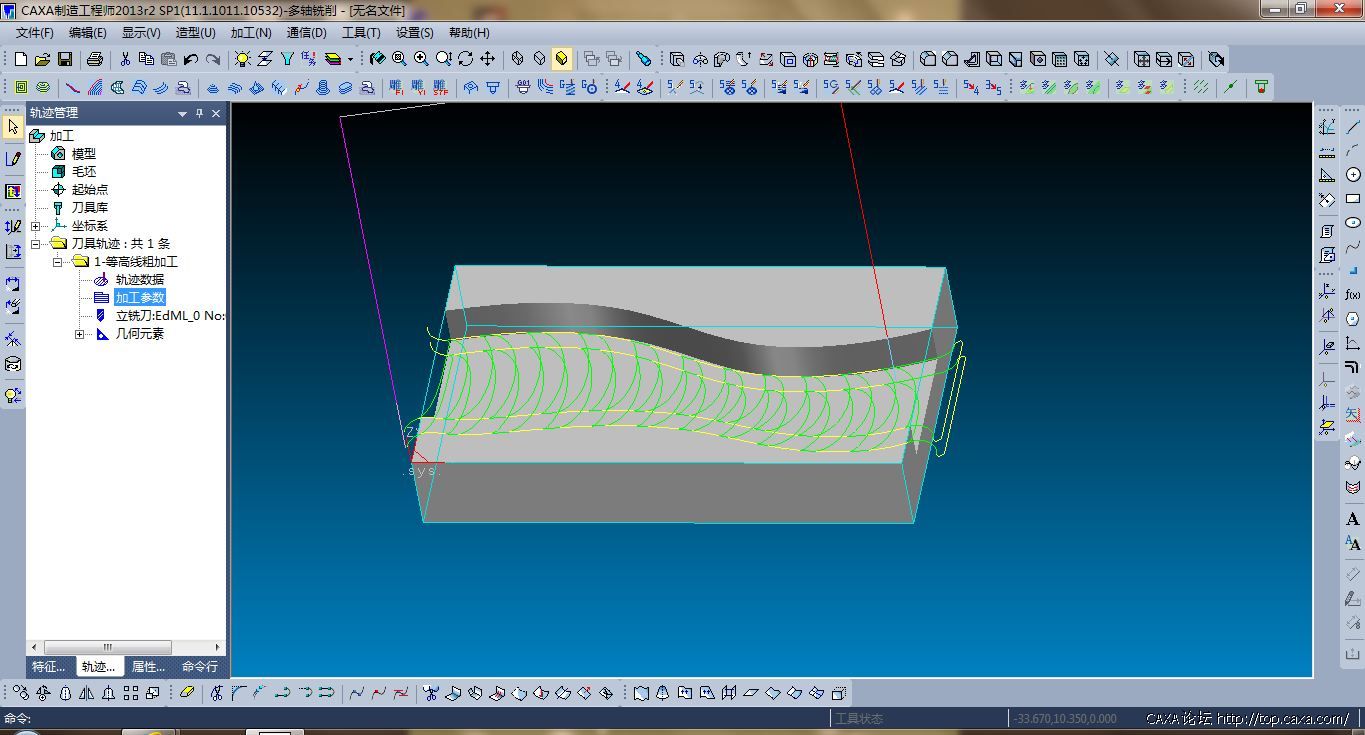Switch to the 属性 panel tab
Viewport: 1365px width, 735px height.
coord(148,666)
